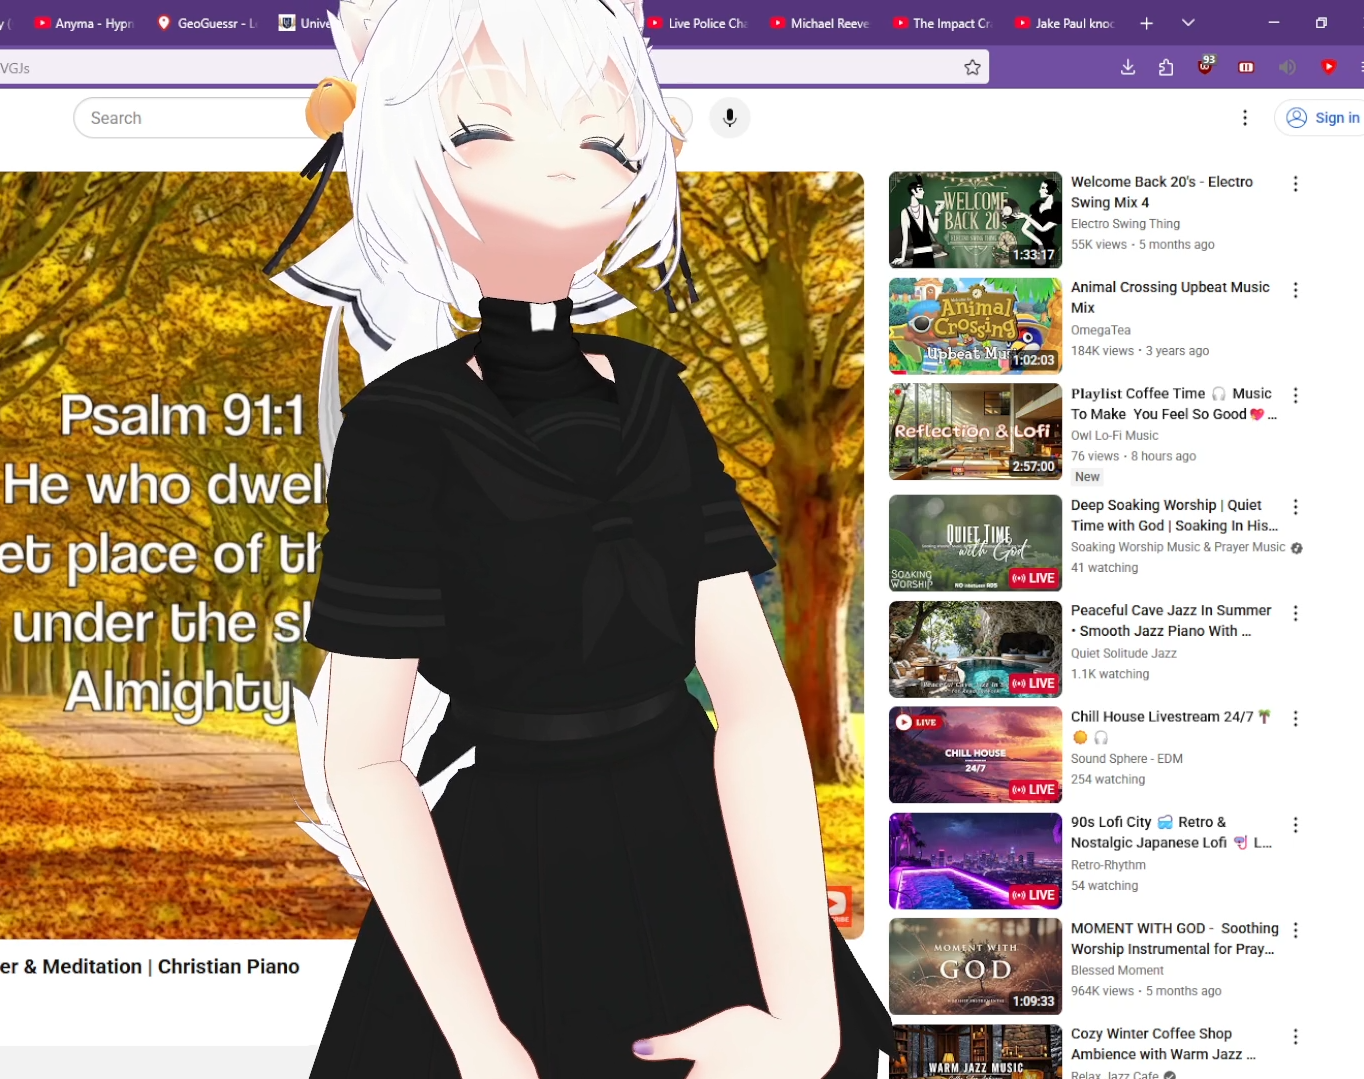This screenshot has width=1364, height=1079.
Task: Click channel name Retro-Rhythm
Action: tap(1108, 865)
